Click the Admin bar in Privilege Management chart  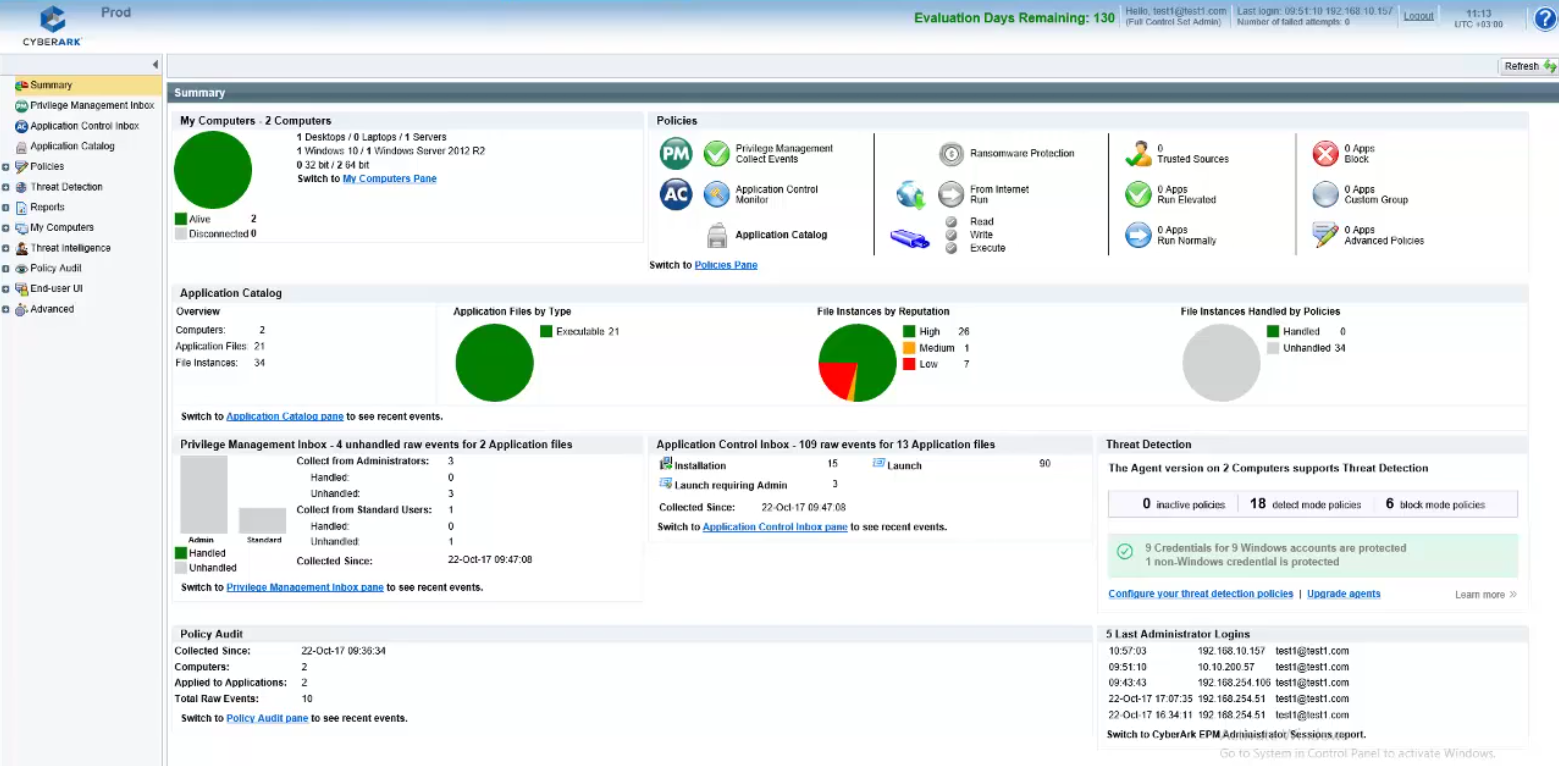(203, 495)
